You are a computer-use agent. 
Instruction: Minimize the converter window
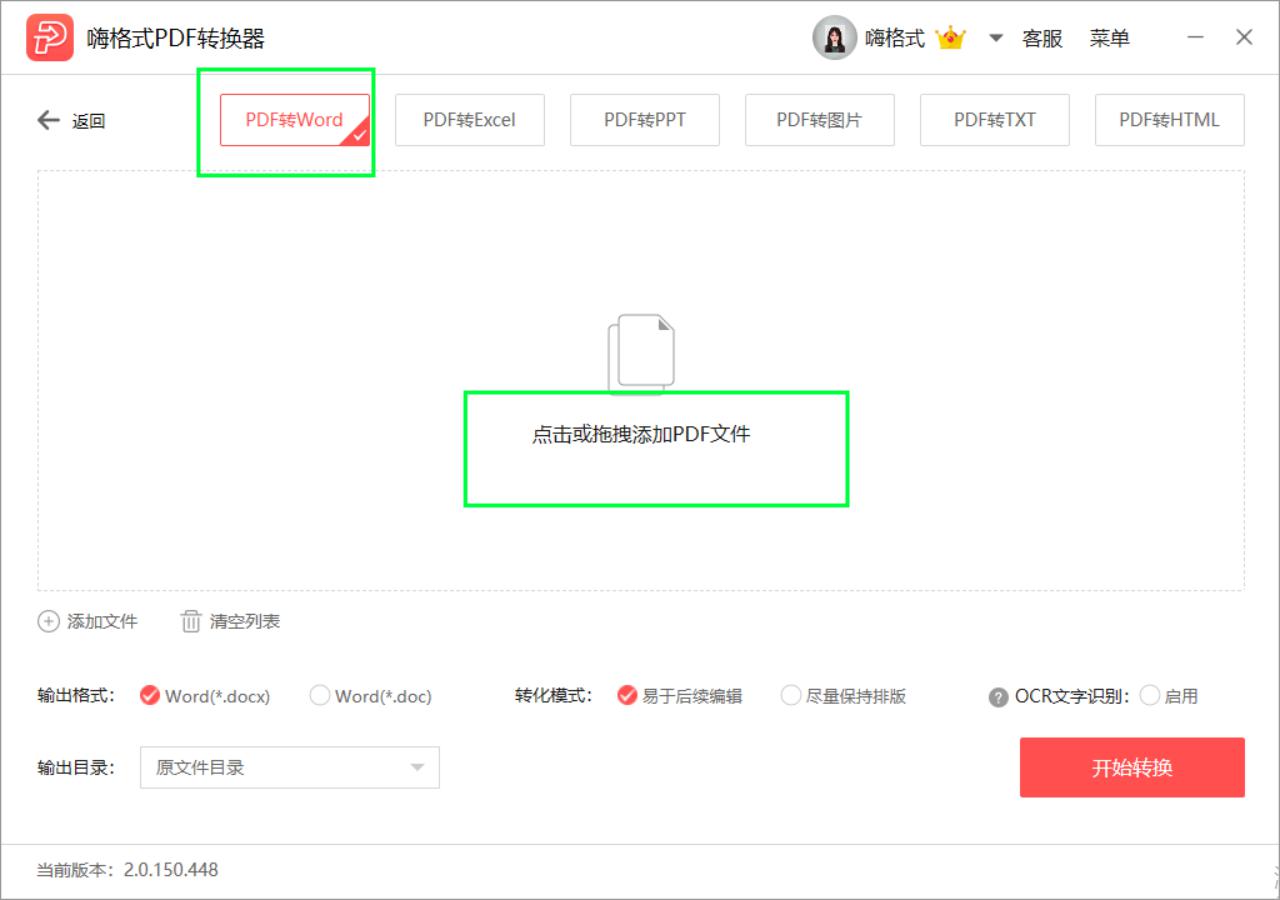pos(1195,38)
